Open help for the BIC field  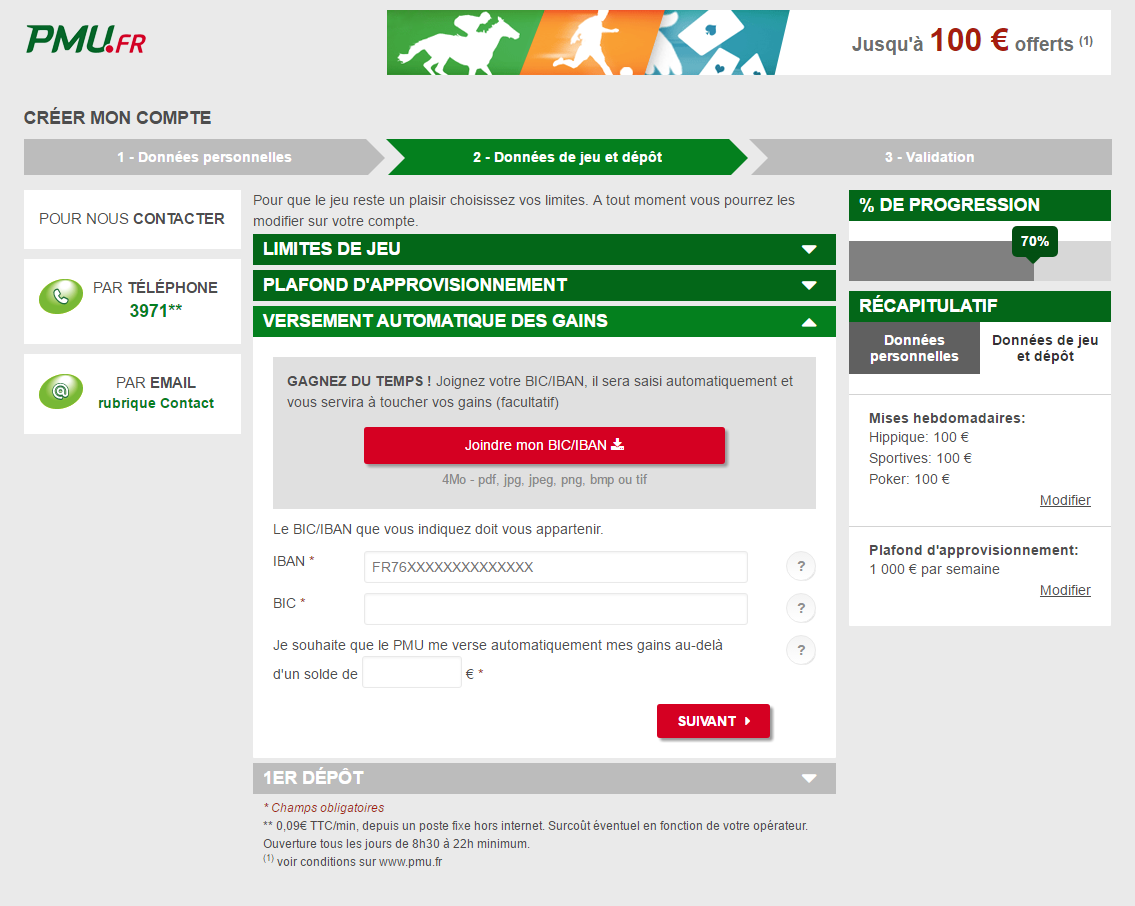800,608
